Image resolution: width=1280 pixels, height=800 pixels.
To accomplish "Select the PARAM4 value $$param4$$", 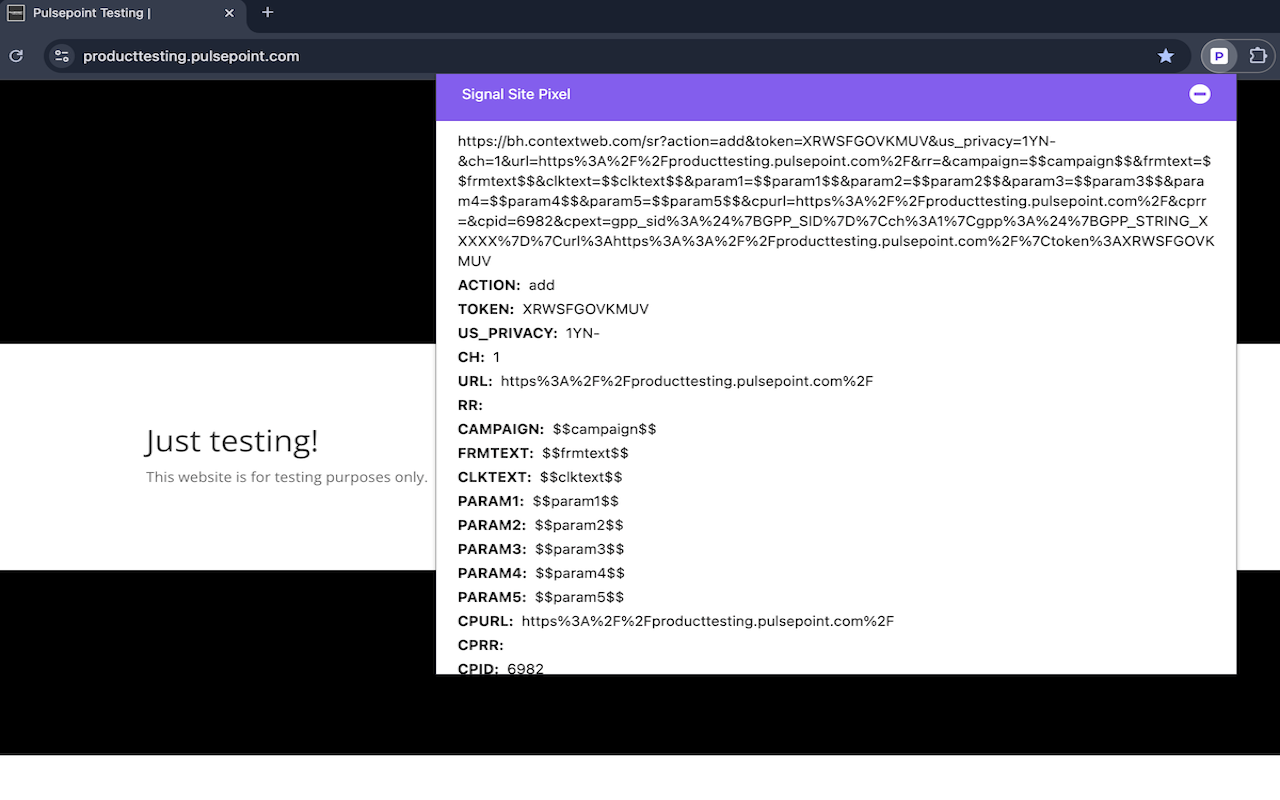I will [x=580, y=573].
